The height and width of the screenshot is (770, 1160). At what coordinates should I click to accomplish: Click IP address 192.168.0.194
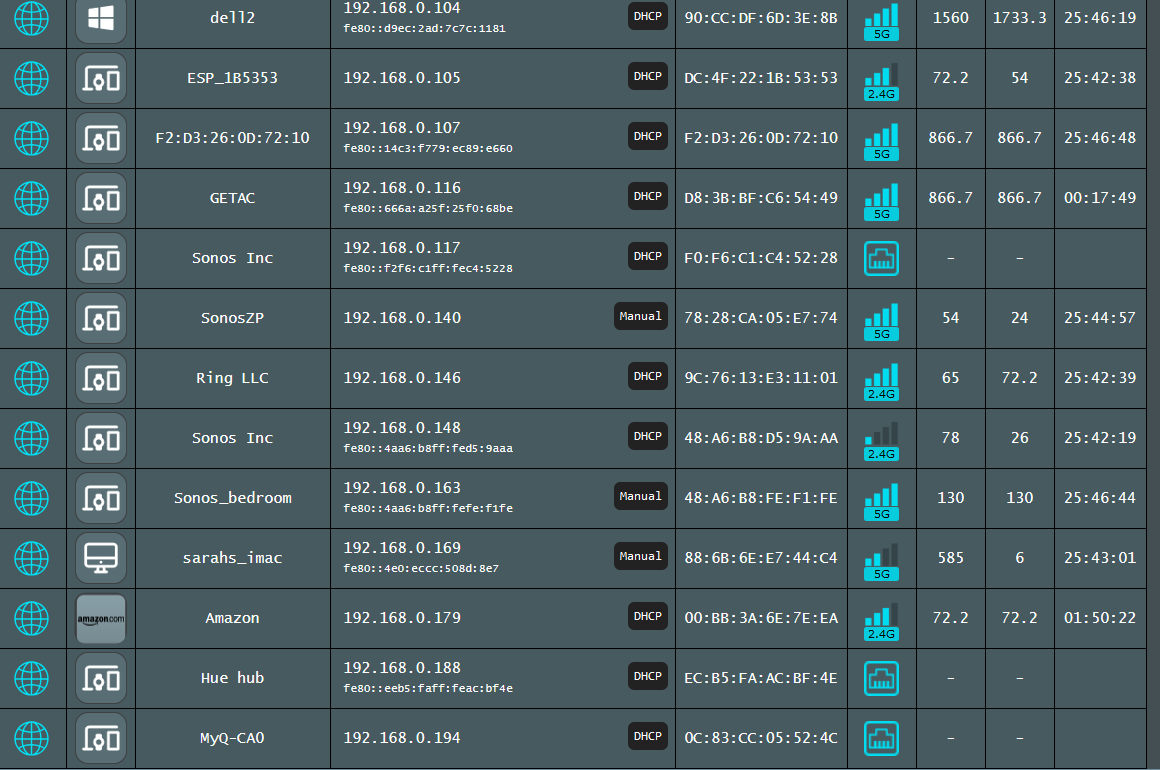pos(402,738)
